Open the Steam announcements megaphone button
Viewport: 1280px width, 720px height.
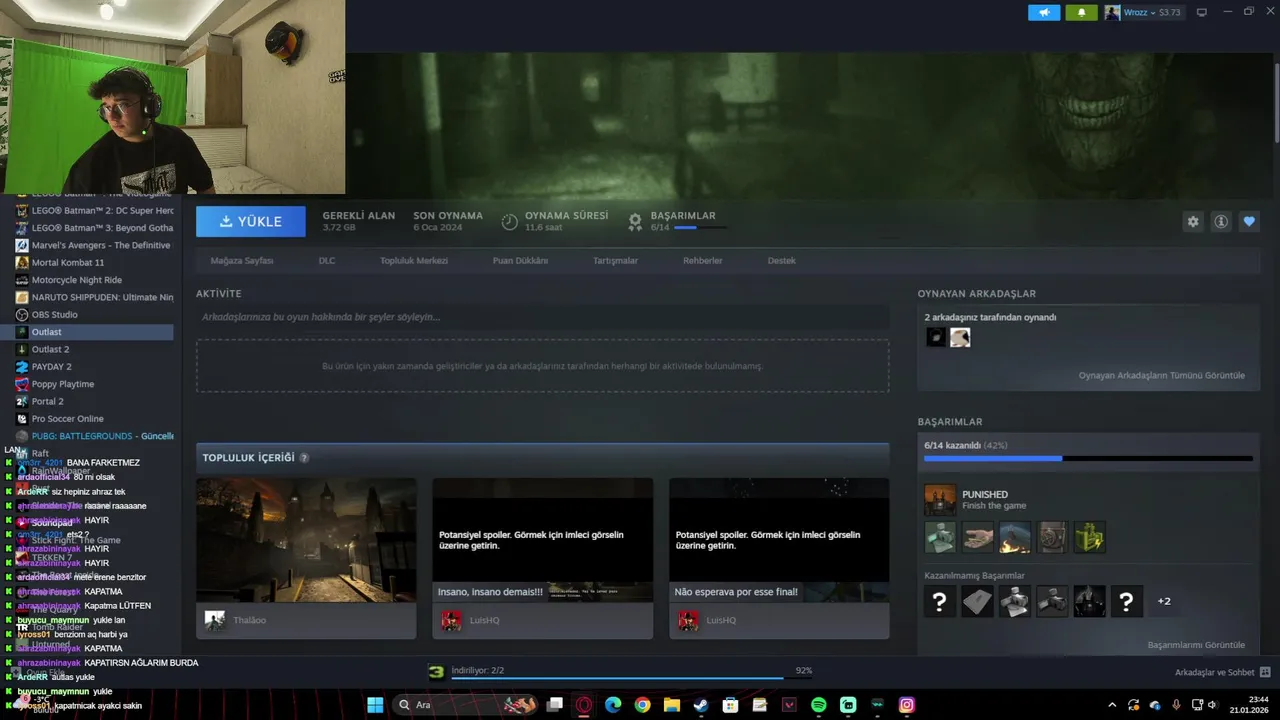[x=1044, y=13]
